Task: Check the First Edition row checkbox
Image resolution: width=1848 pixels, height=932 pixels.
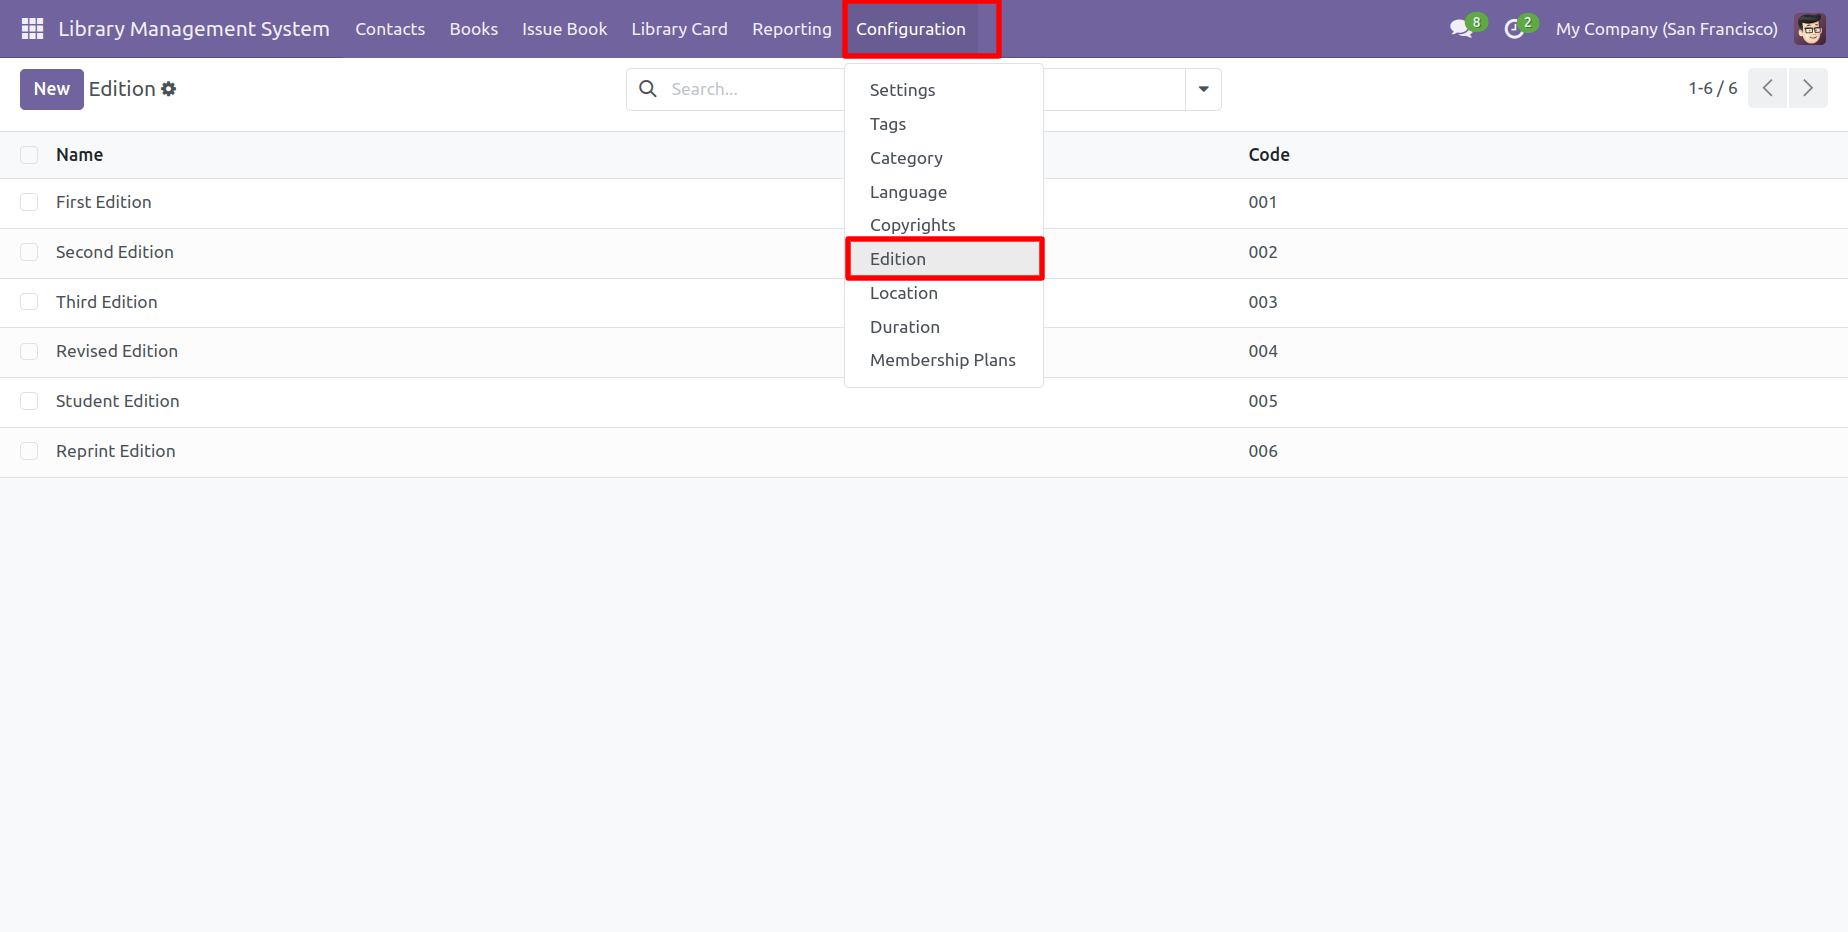Action: (29, 202)
